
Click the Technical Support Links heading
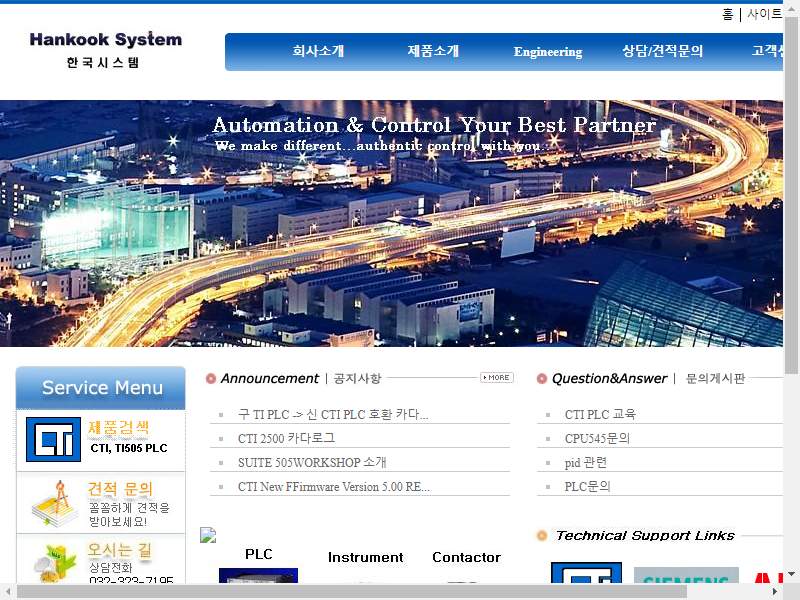click(x=645, y=535)
